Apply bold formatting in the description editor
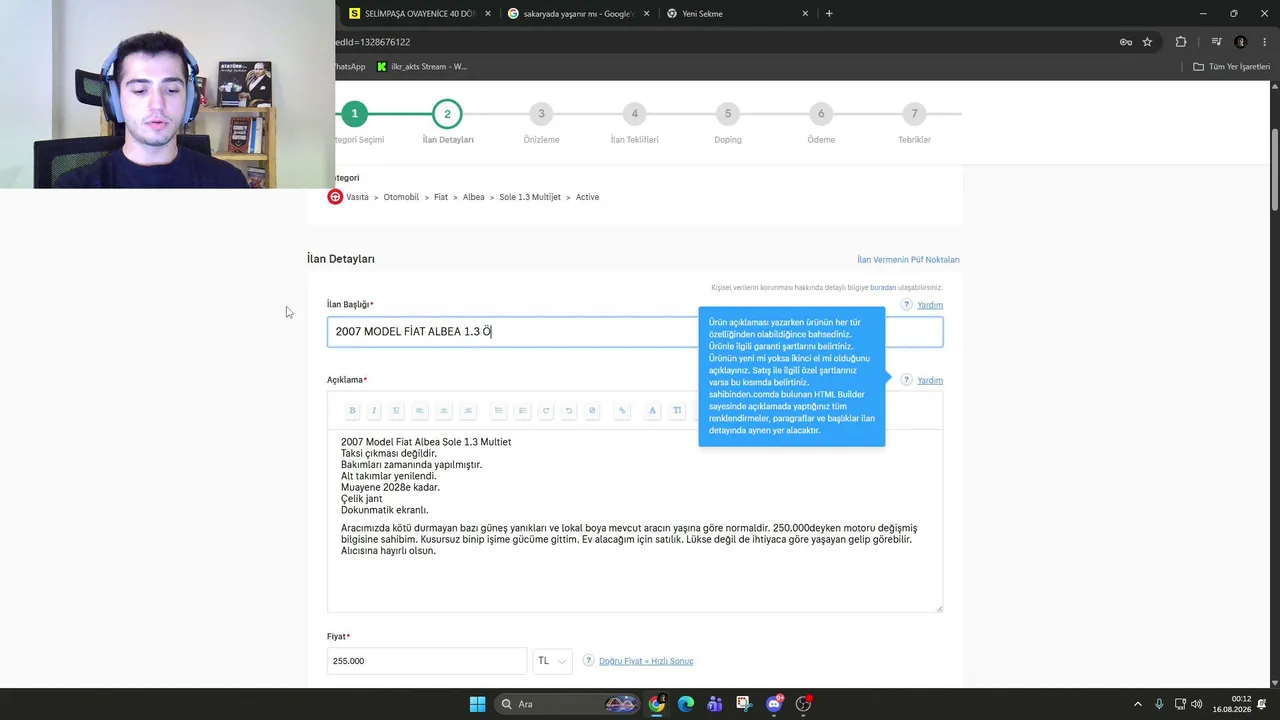 [x=352, y=410]
